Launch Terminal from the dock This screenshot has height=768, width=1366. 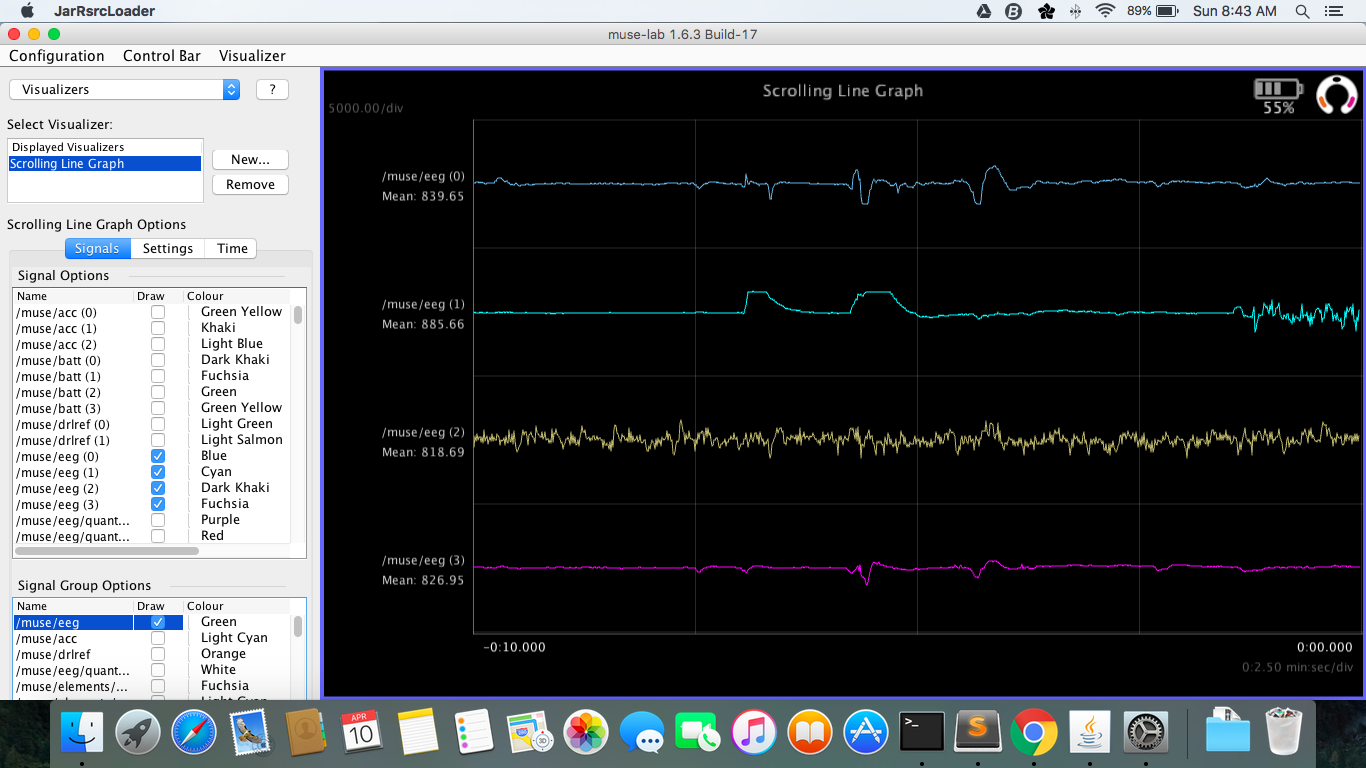click(922, 734)
